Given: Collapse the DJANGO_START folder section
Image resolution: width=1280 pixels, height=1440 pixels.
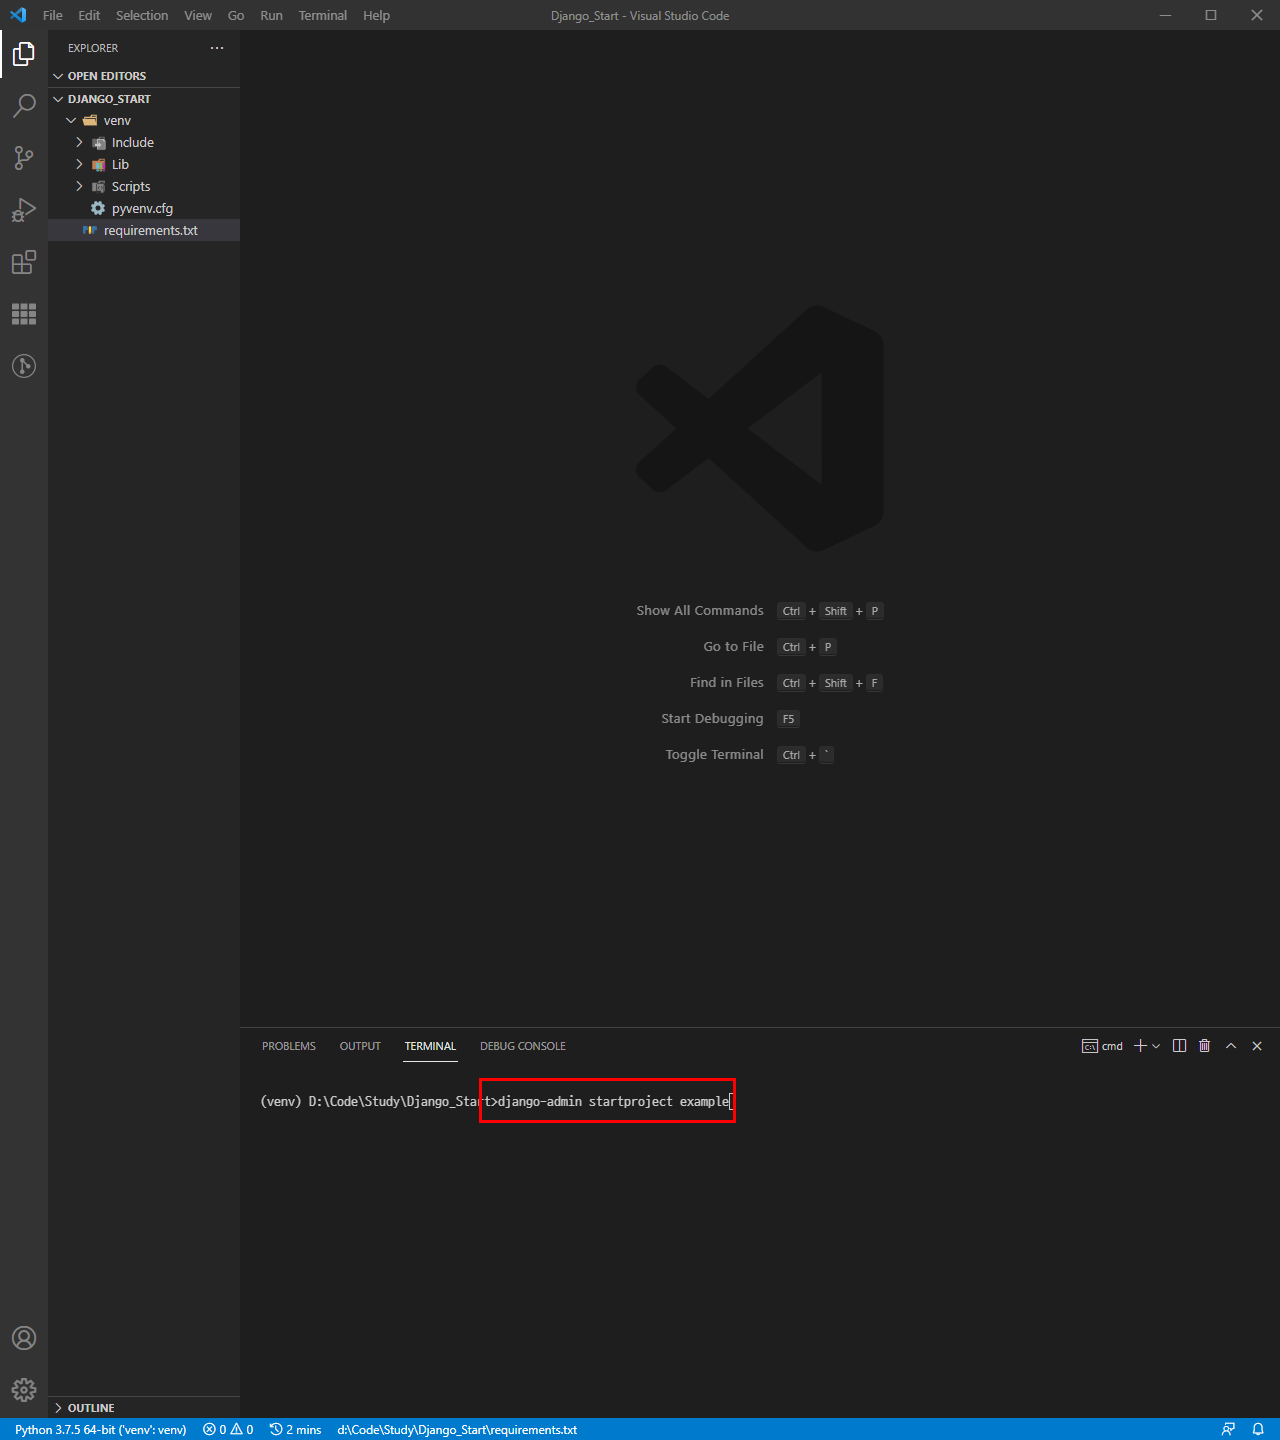Looking at the screenshot, I should pos(144,99).
